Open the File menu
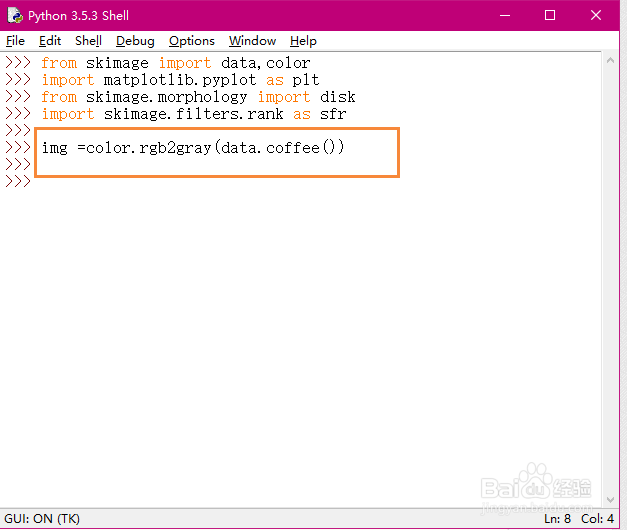This screenshot has width=627, height=530. 15,41
